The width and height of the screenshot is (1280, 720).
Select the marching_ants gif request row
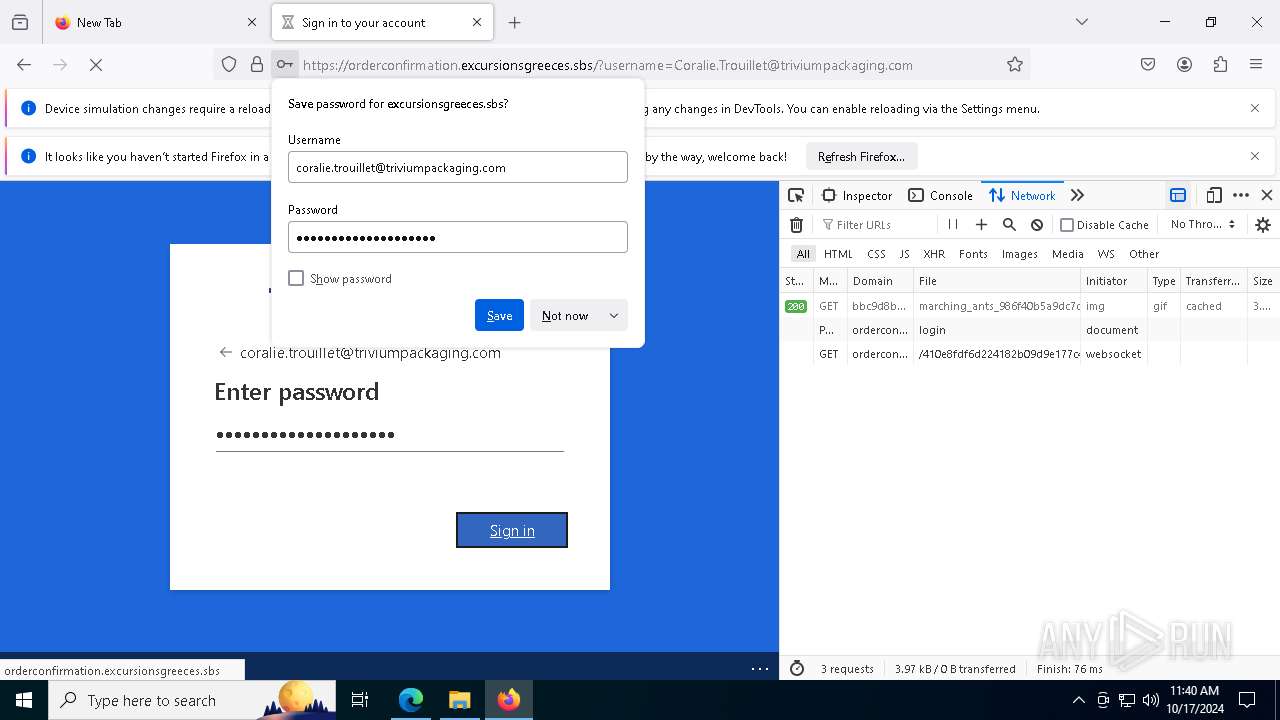[x=1030, y=306]
